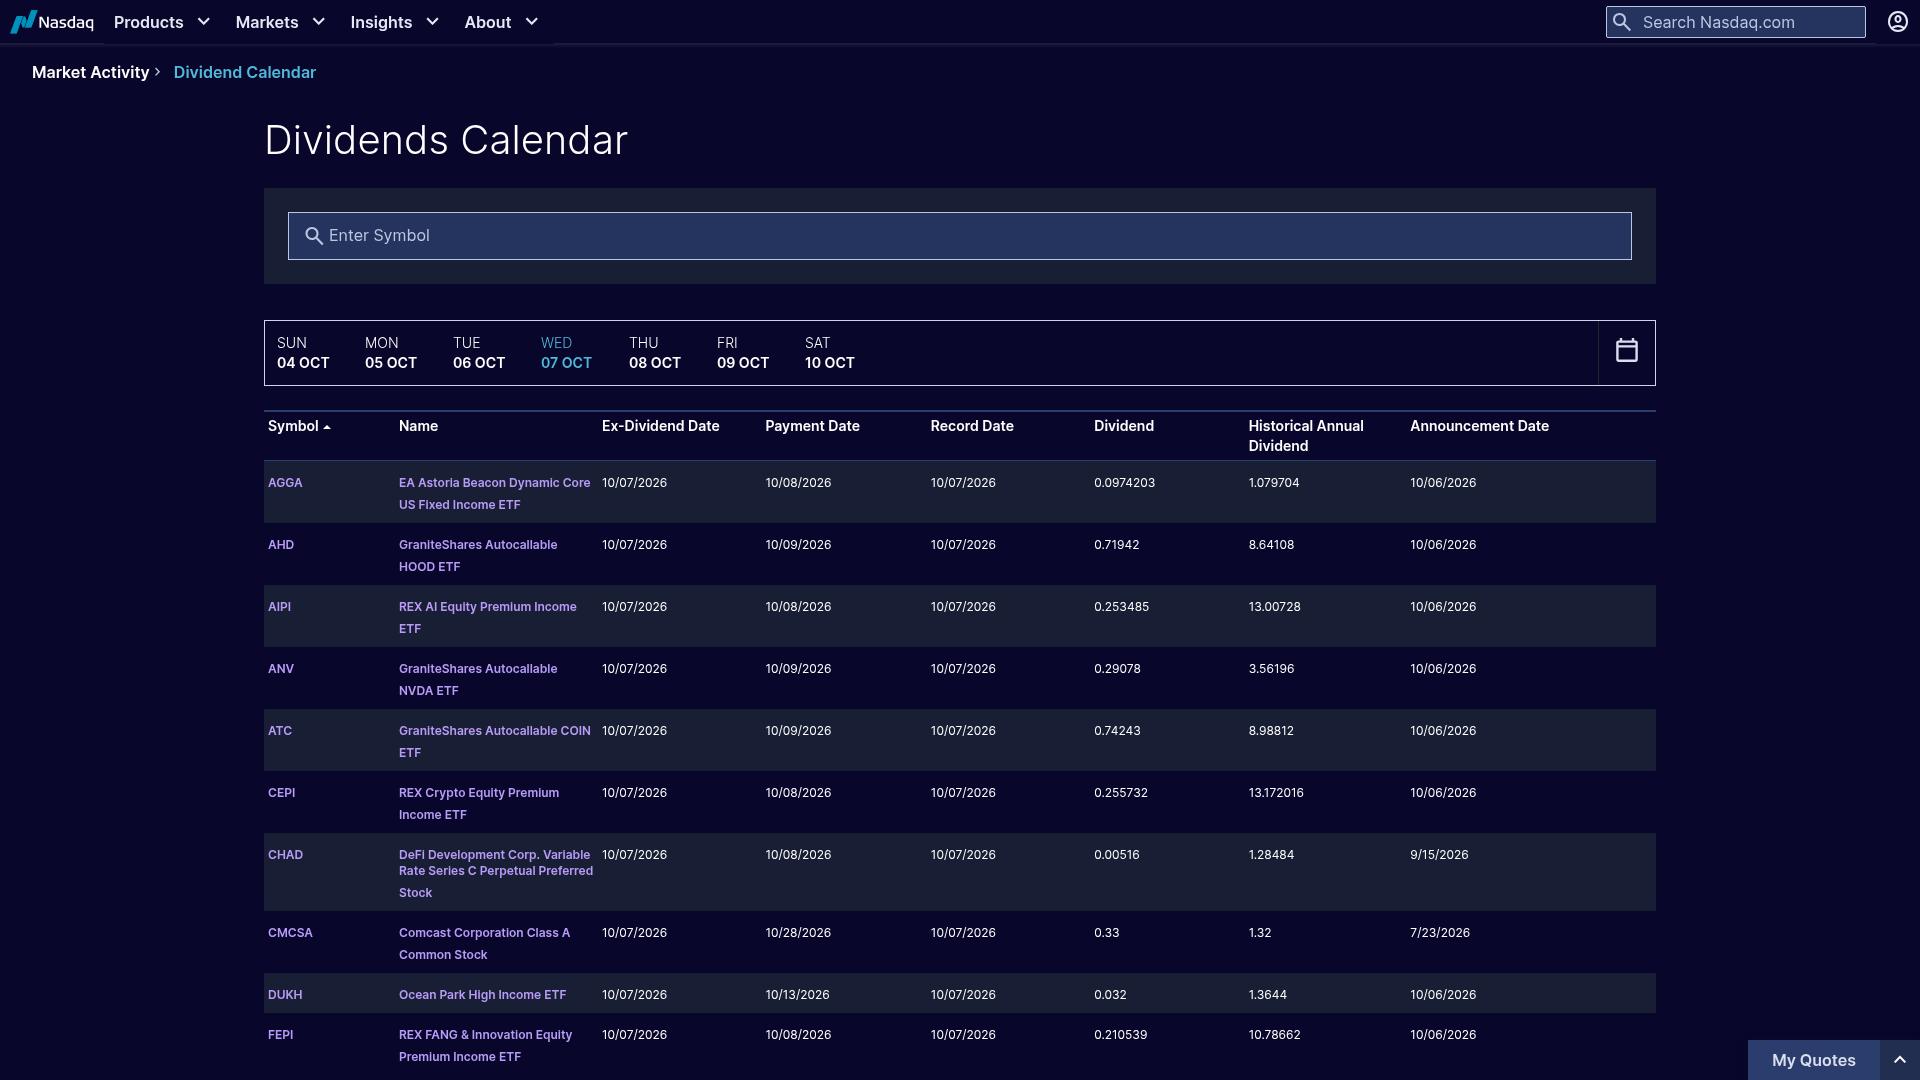Expand the About menu

501,22
